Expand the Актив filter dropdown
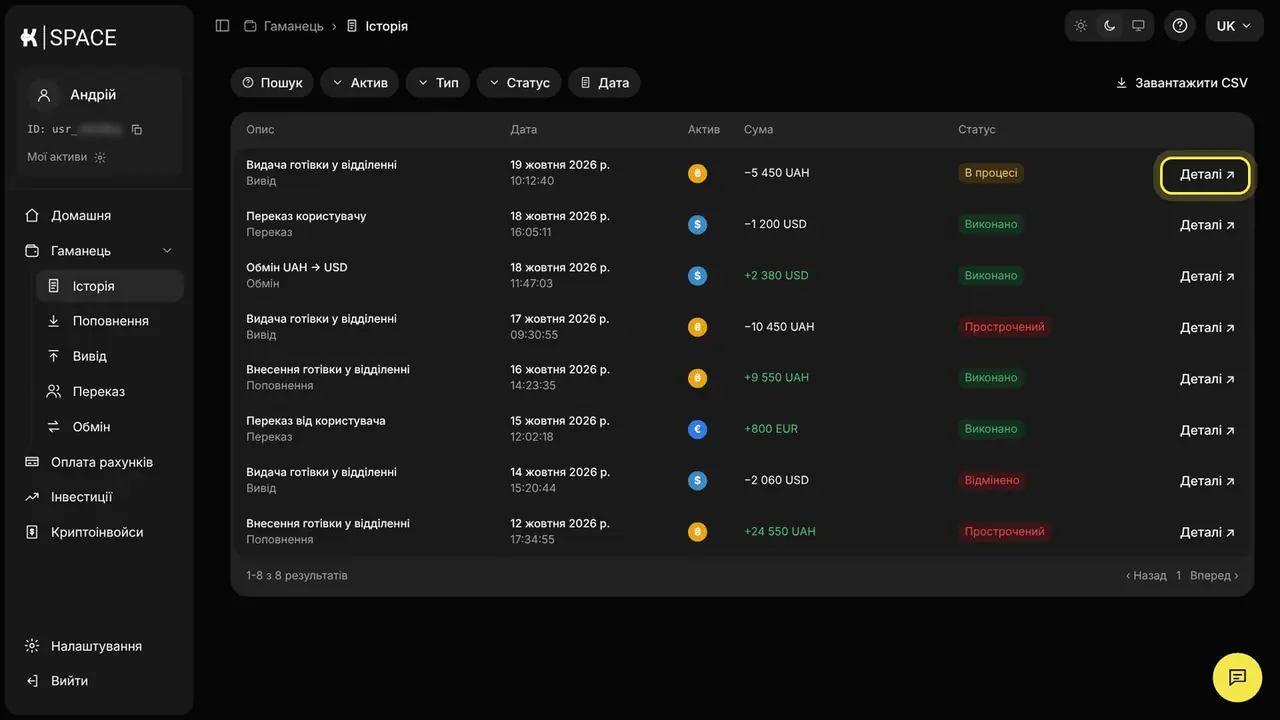The height and width of the screenshot is (720, 1280). click(x=360, y=83)
